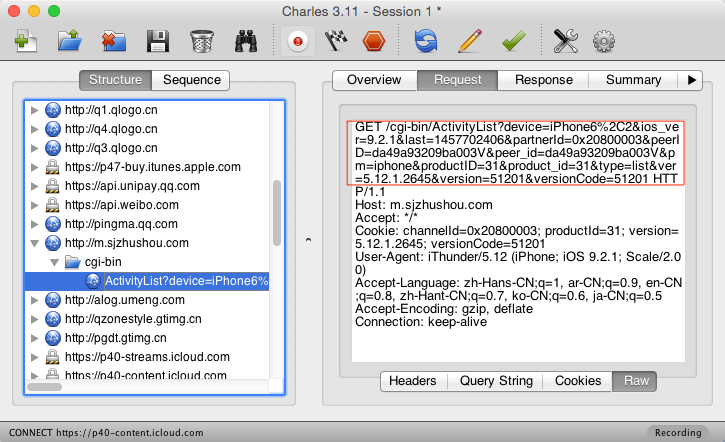Expand http://pingma.qq.com node

tap(34, 224)
